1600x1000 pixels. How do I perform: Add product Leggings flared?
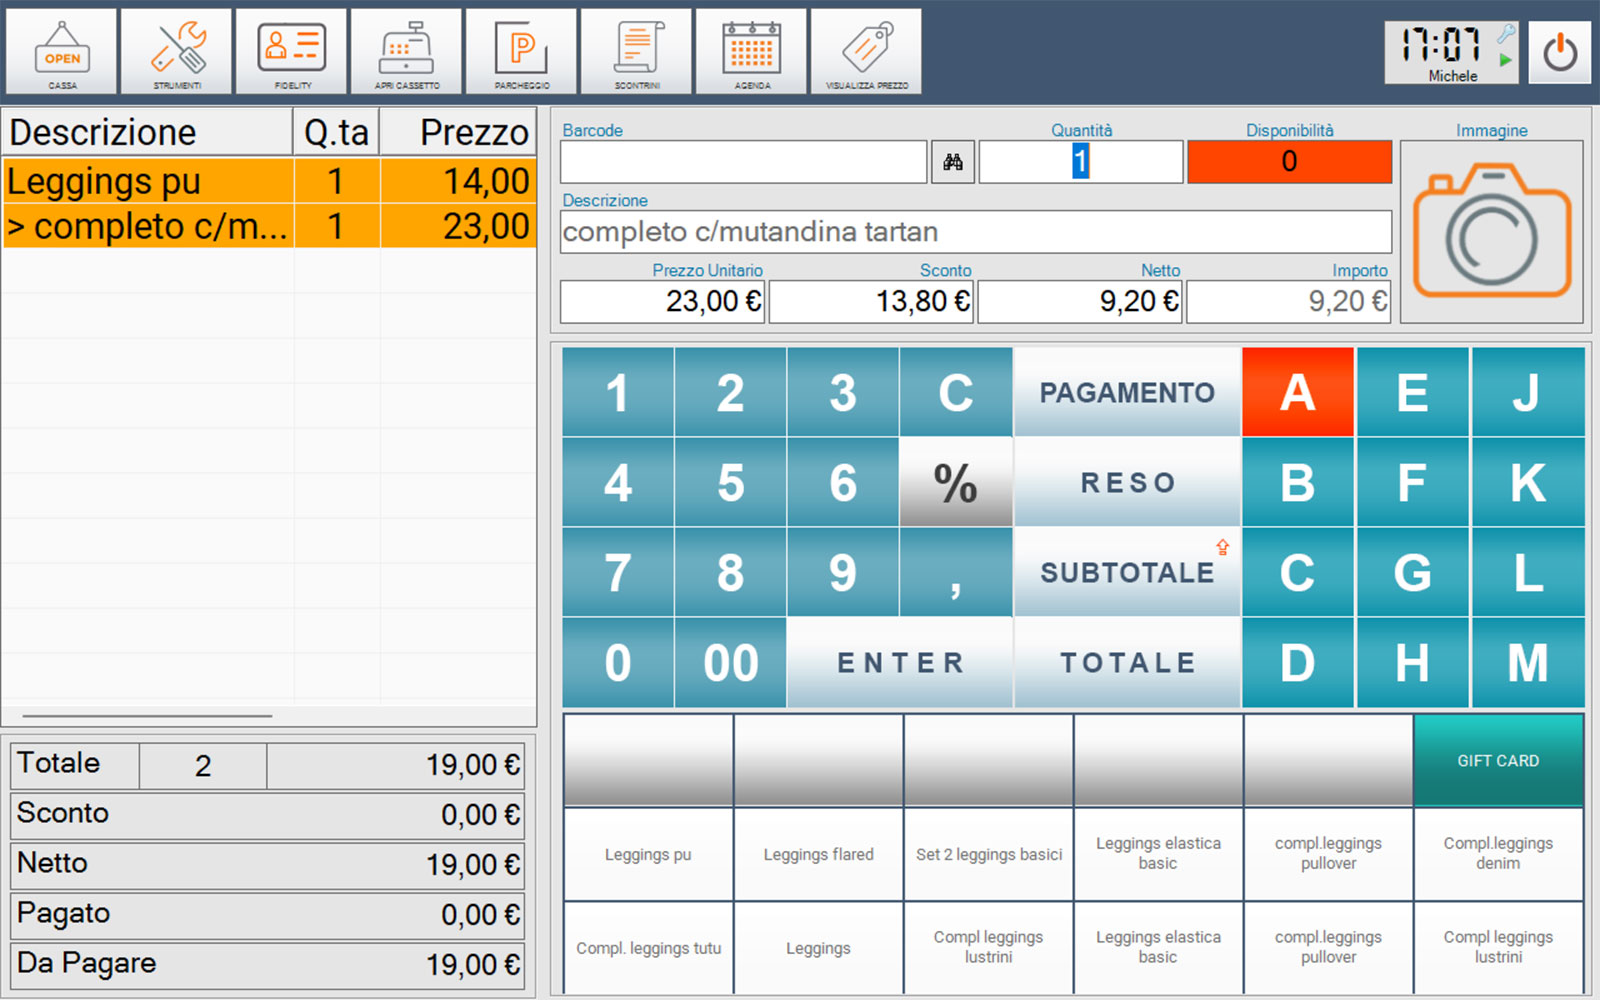(x=818, y=854)
